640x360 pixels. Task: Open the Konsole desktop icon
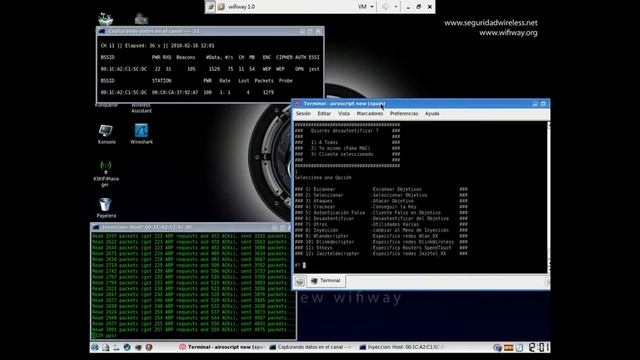tap(106, 134)
